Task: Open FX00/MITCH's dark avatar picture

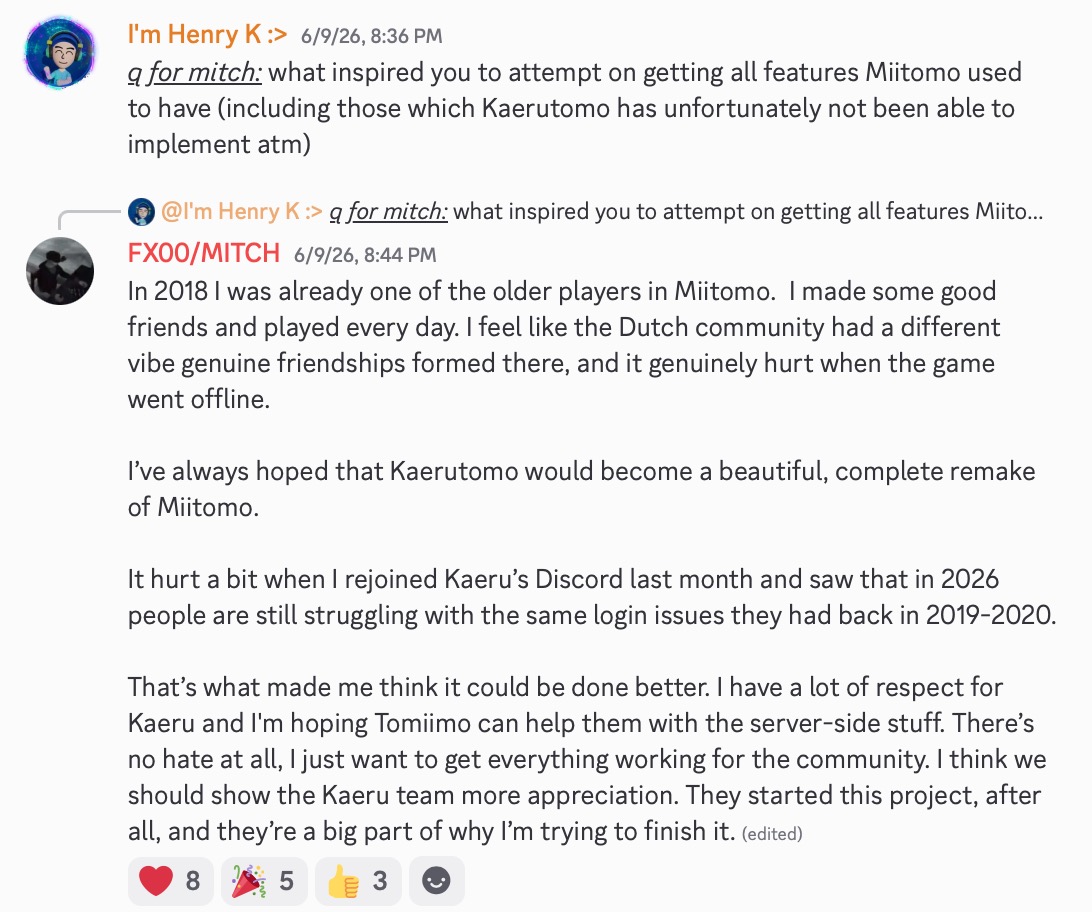Action: pos(60,271)
